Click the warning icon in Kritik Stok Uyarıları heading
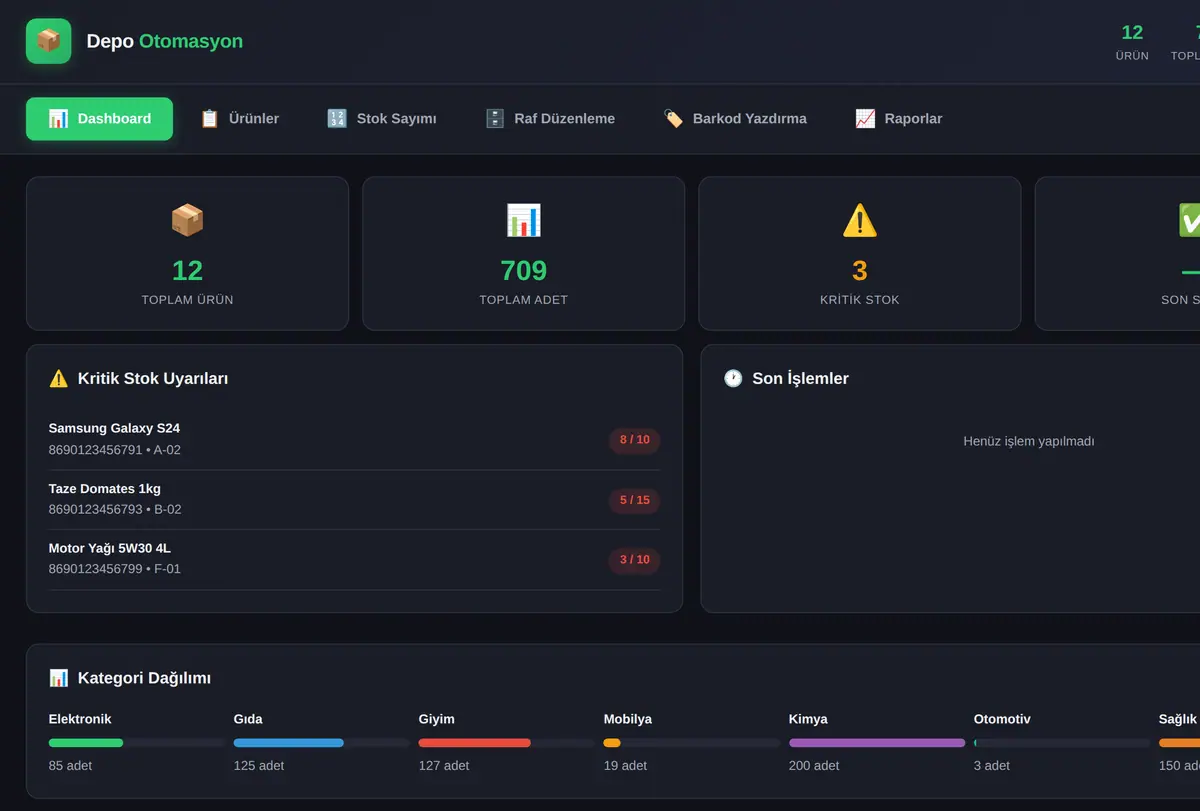Viewport: 1200px width, 811px height. (59, 379)
